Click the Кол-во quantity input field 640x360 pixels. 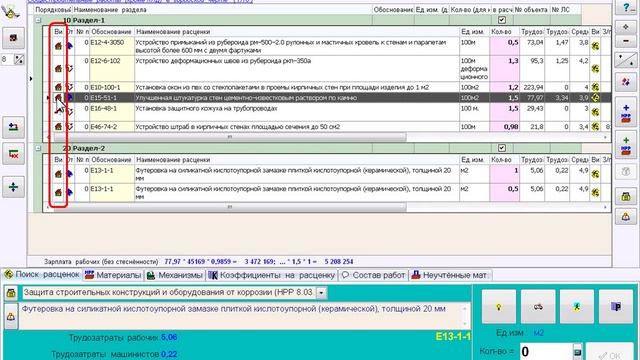[546, 351]
